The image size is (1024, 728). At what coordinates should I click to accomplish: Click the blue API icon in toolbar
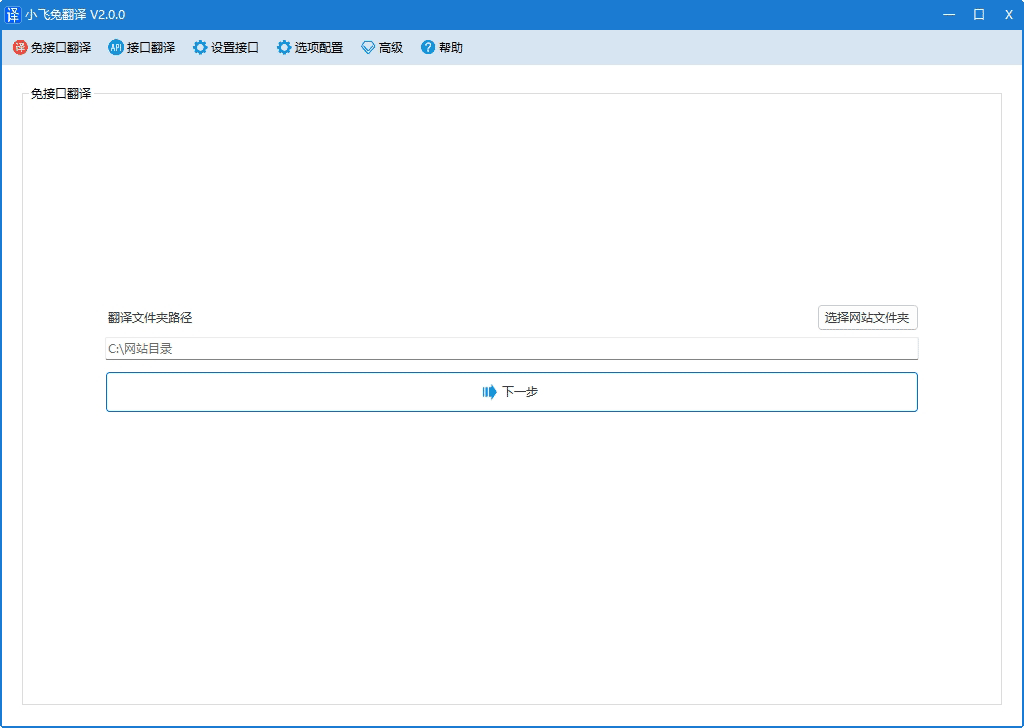click(x=116, y=47)
